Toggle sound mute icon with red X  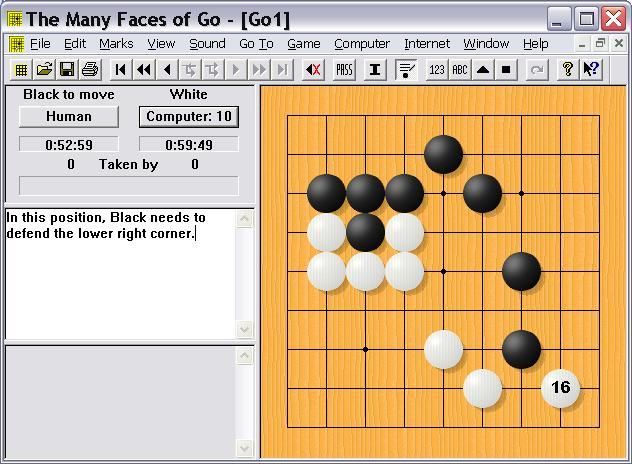(313, 69)
